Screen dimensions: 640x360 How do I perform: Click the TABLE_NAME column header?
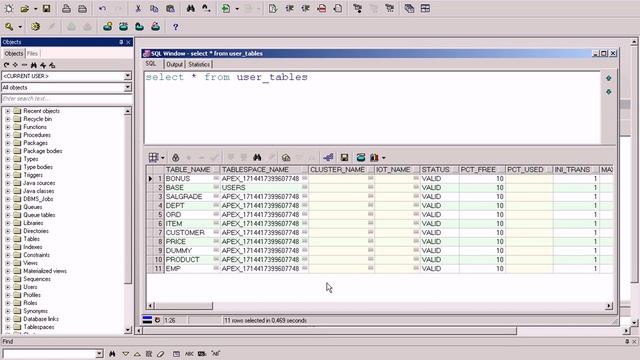[192, 170]
